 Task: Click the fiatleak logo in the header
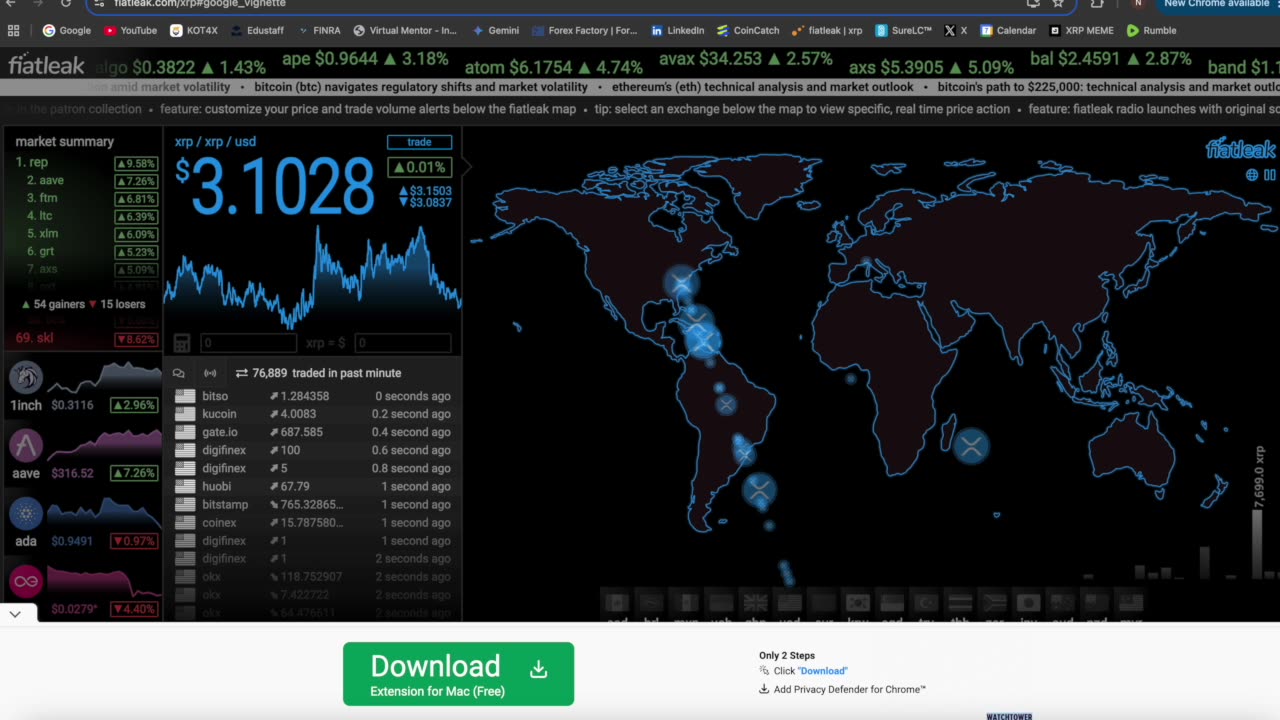46,66
